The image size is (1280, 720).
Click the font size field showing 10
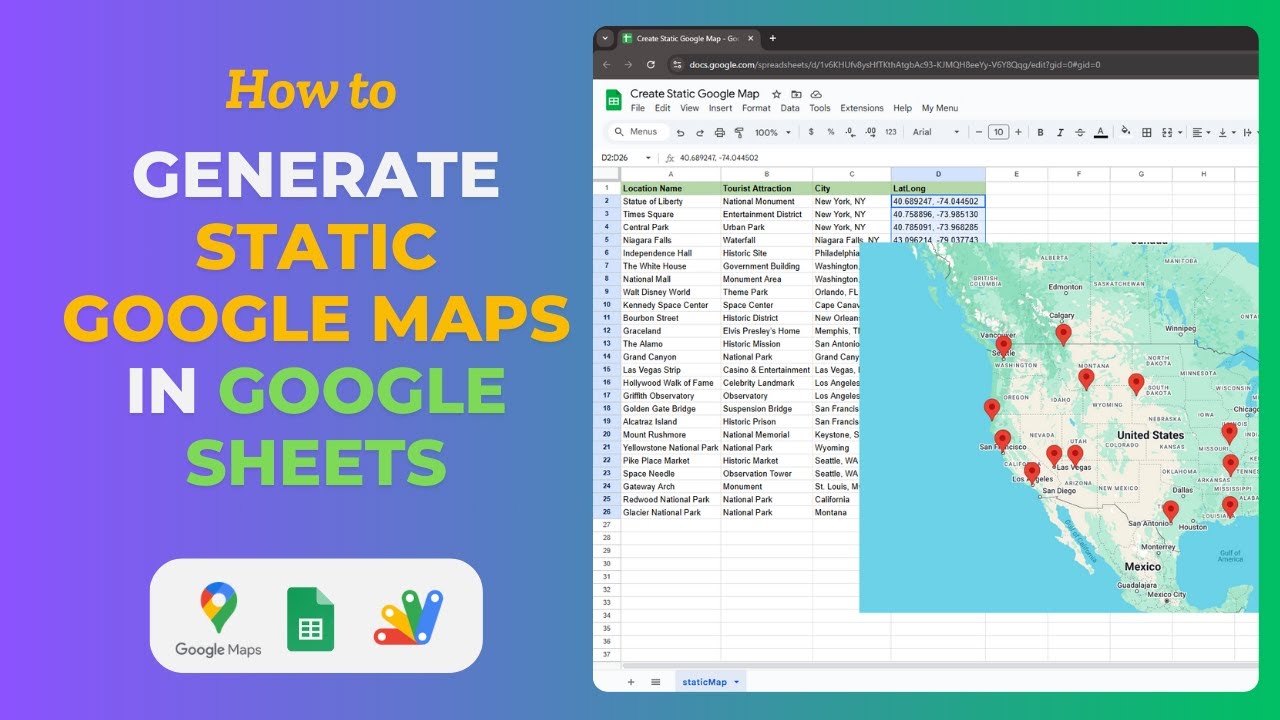coord(998,132)
